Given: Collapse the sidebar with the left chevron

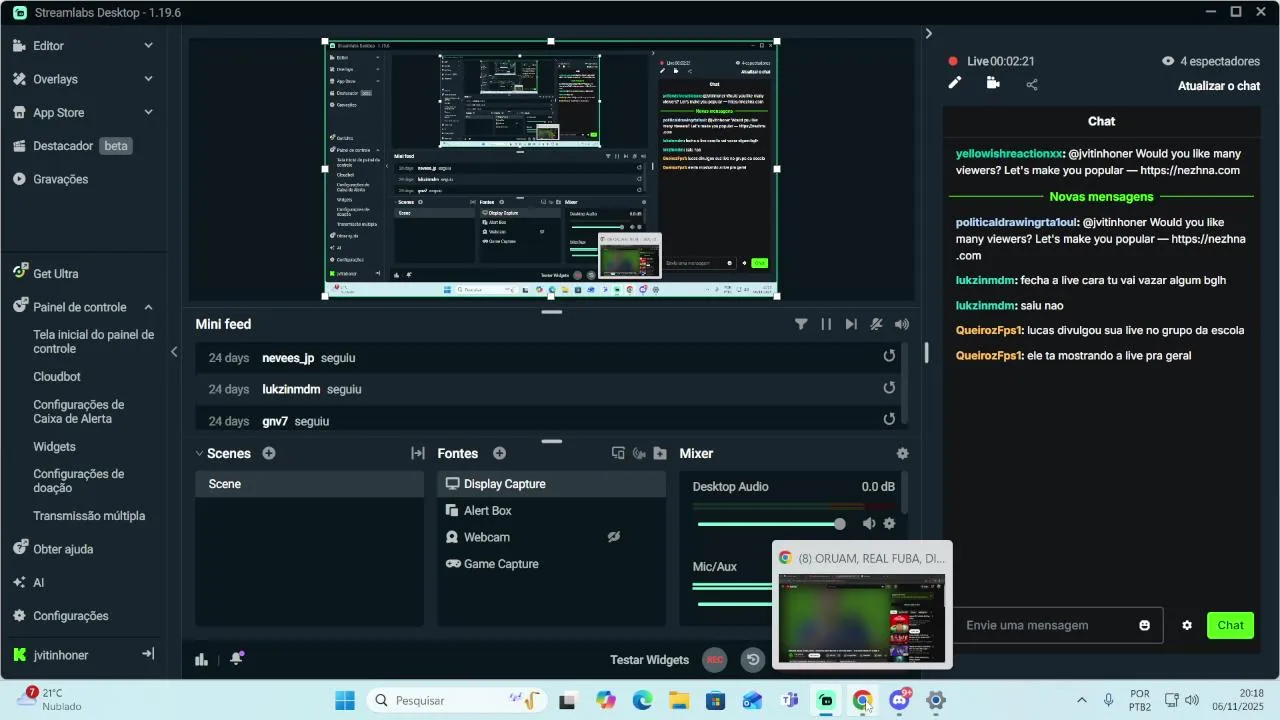Looking at the screenshot, I should click(174, 352).
